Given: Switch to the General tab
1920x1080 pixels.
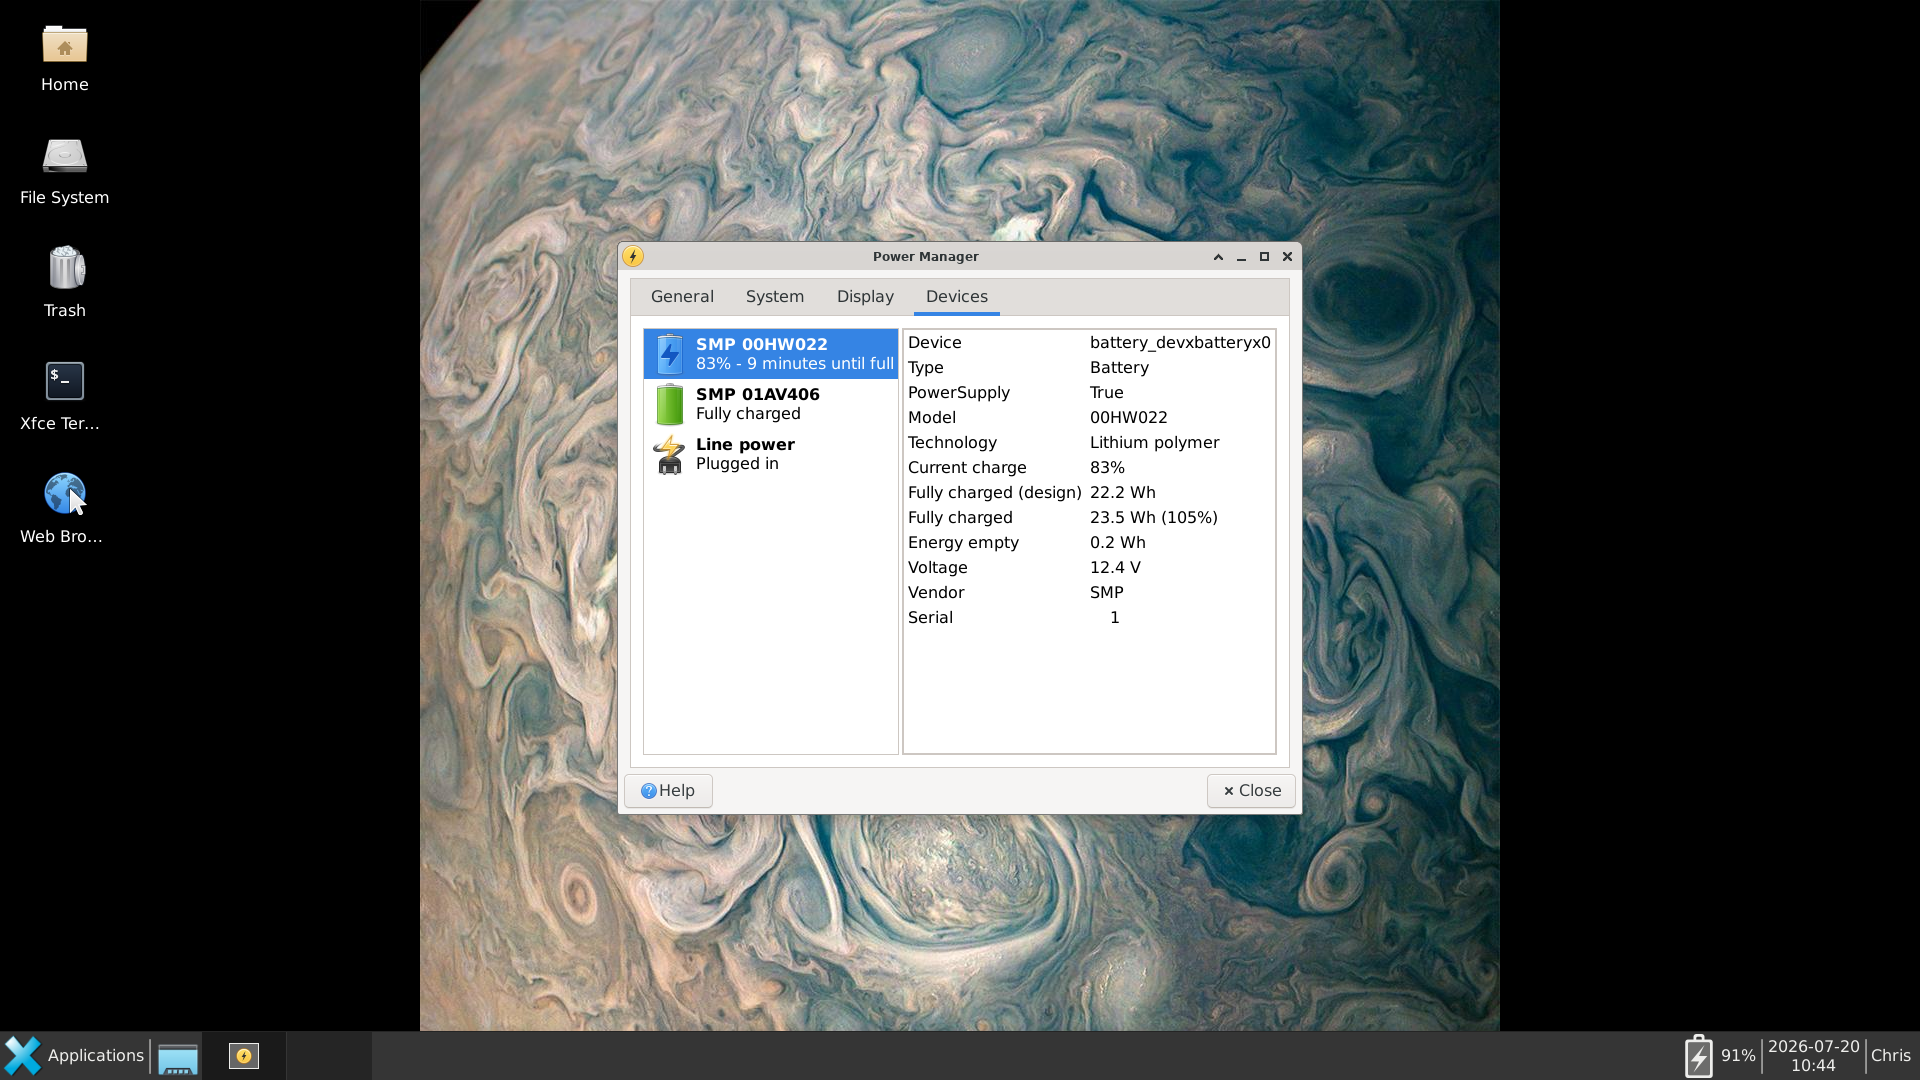Looking at the screenshot, I should (x=682, y=297).
